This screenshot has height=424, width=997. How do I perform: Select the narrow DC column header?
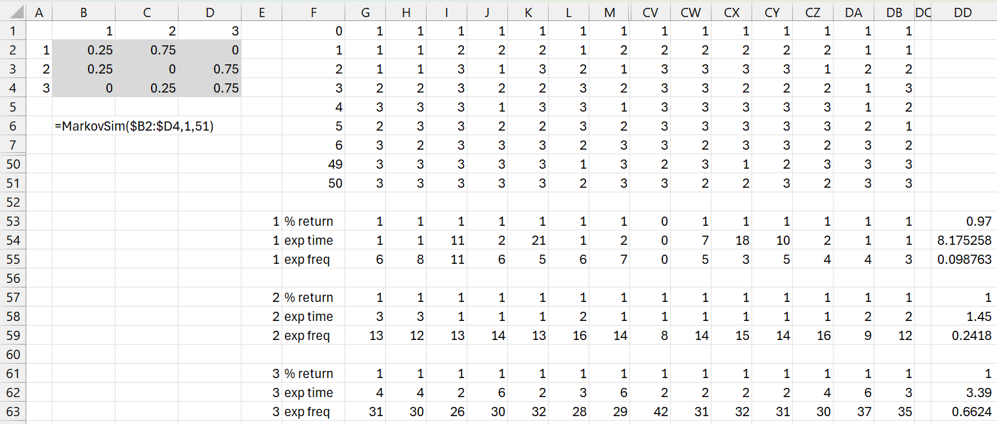pos(922,13)
